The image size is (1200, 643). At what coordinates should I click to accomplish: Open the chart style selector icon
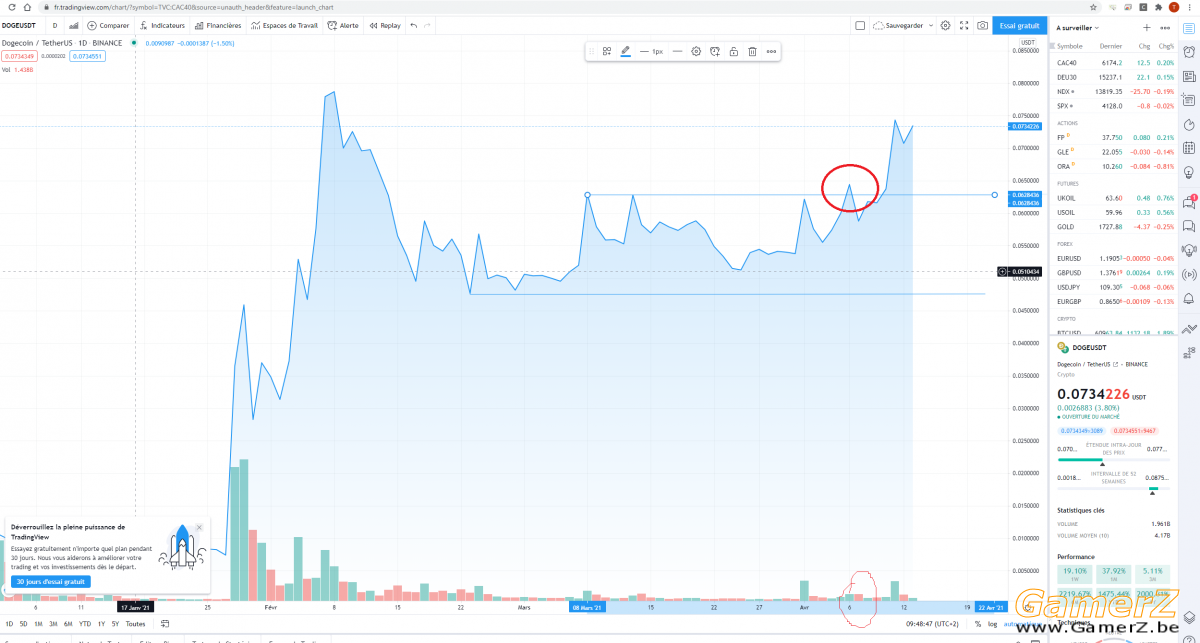coord(73,25)
